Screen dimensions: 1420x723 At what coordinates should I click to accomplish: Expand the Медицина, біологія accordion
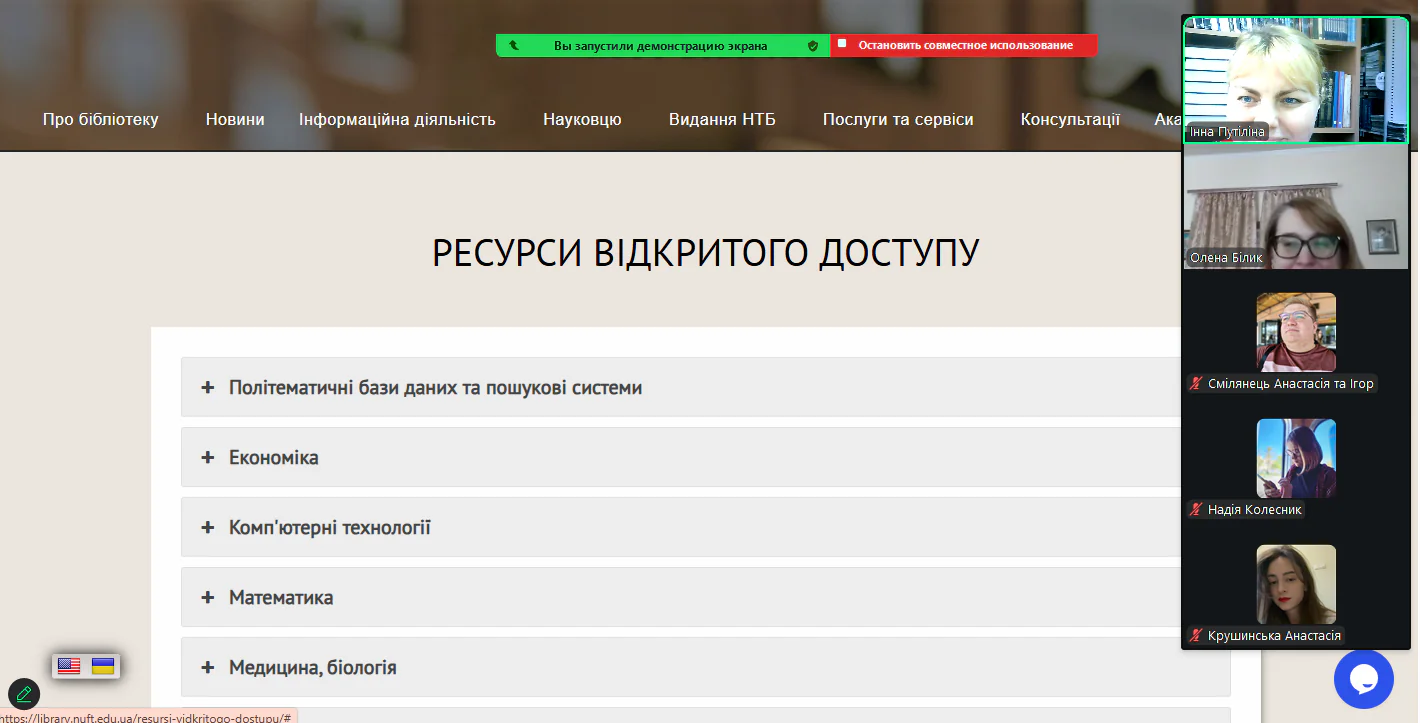click(312, 667)
